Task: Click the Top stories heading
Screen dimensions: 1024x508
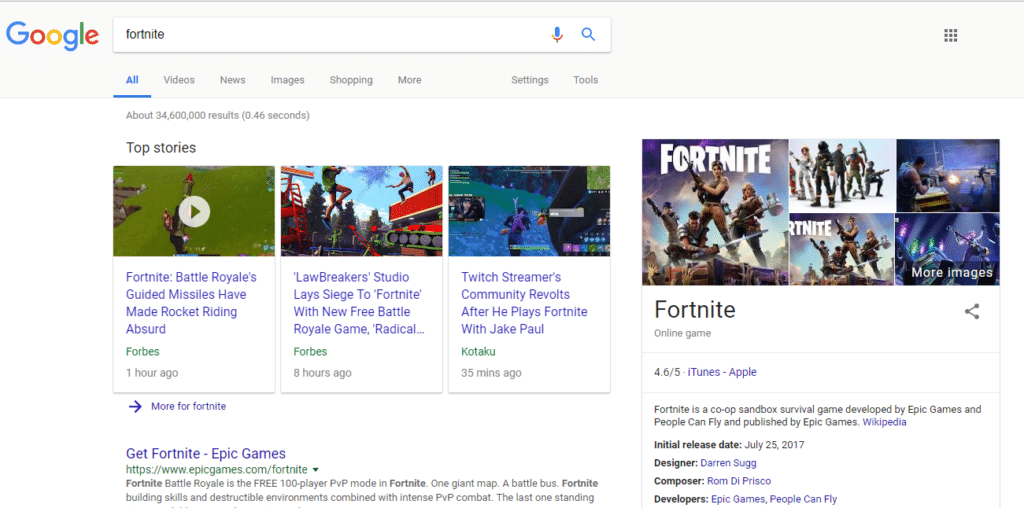Action: pos(161,148)
